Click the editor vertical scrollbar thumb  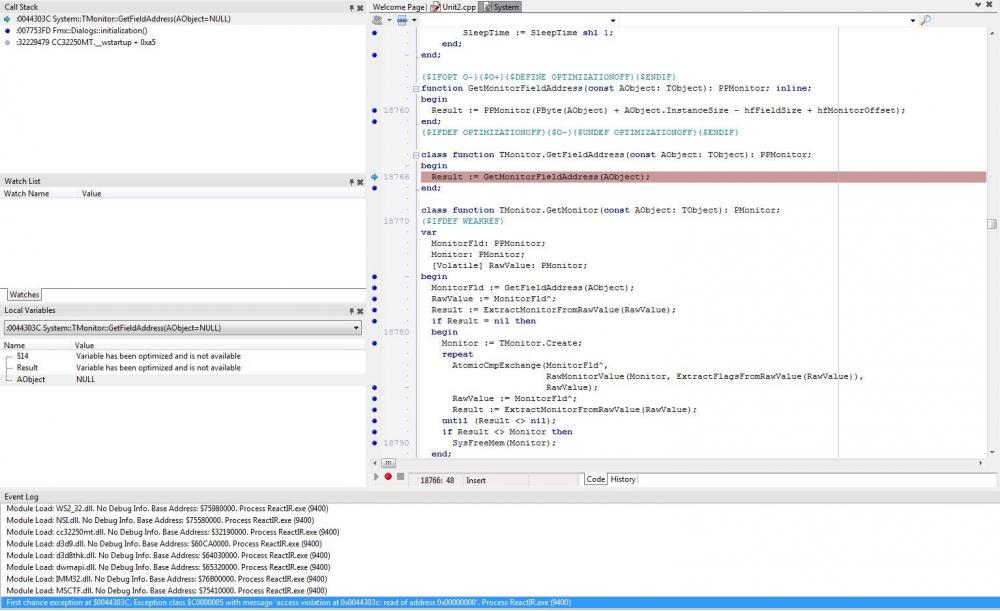(x=992, y=224)
